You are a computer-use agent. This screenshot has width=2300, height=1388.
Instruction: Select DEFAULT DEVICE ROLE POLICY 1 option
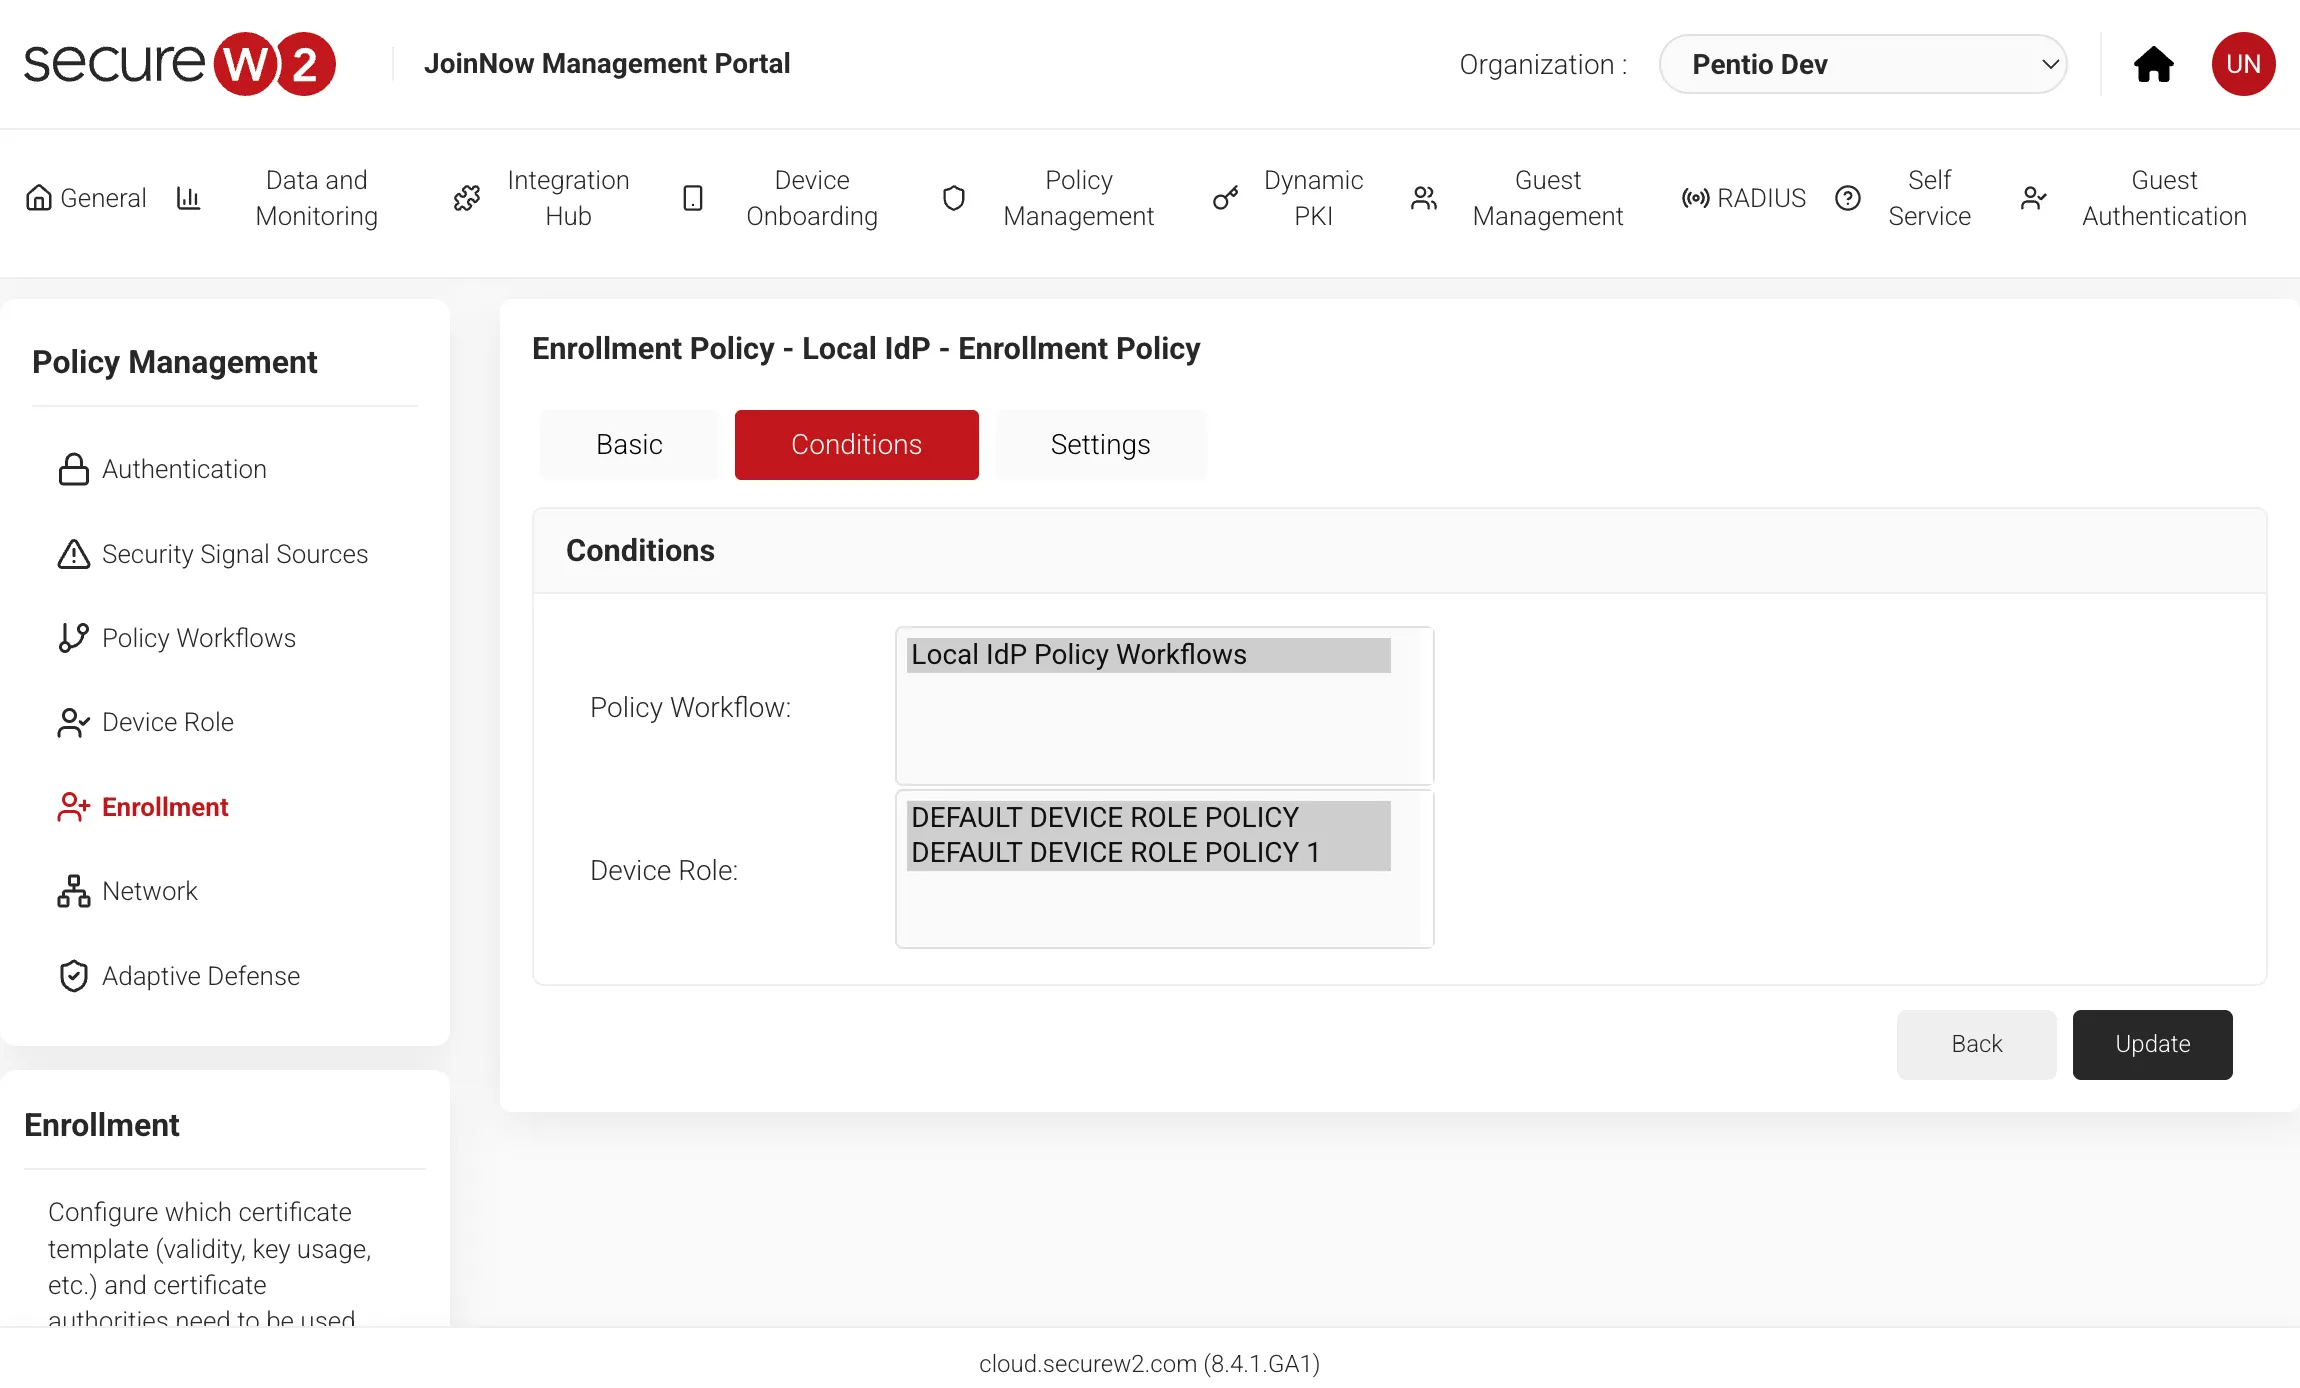tap(1148, 853)
